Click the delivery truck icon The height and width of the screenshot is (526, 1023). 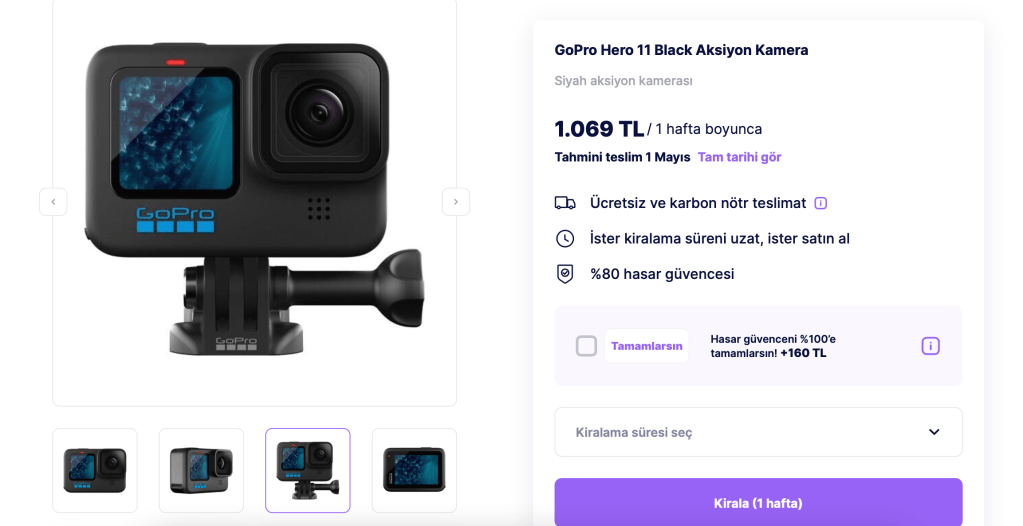[x=565, y=203]
